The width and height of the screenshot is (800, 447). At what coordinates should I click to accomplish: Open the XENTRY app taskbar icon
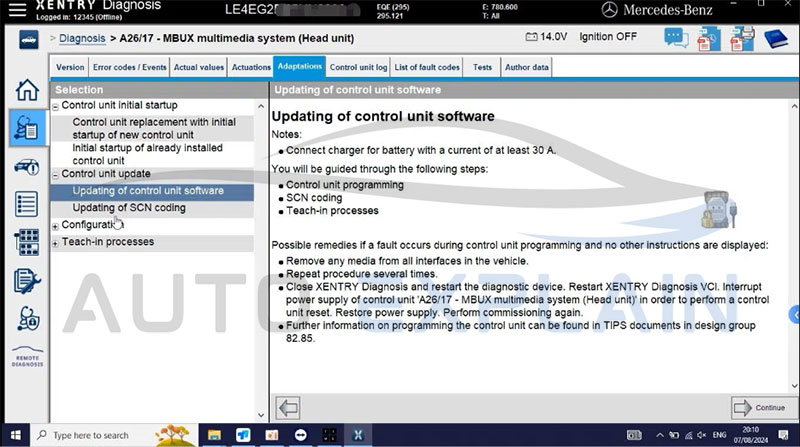tap(358, 435)
